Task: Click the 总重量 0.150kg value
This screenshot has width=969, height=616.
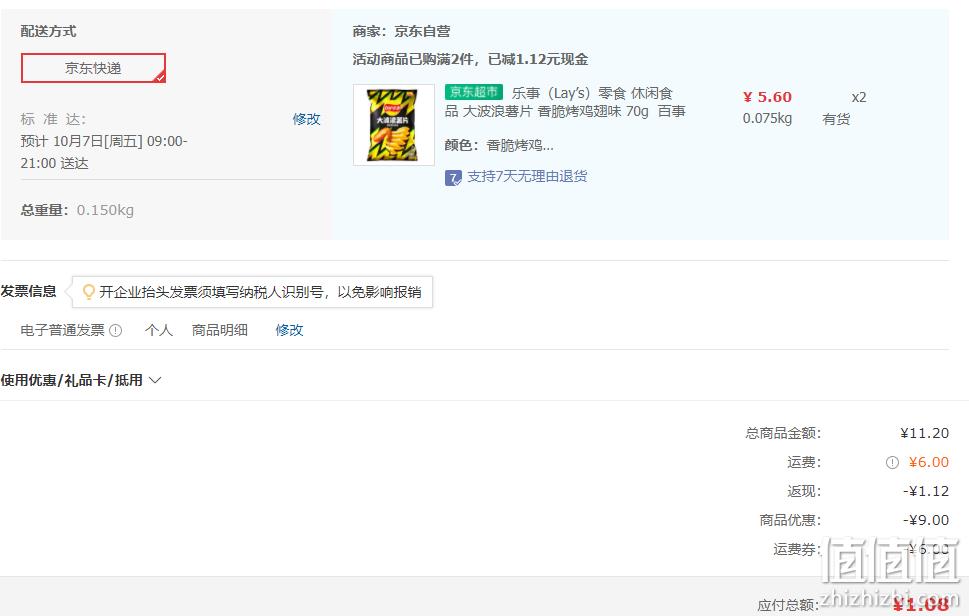Action: pos(105,211)
